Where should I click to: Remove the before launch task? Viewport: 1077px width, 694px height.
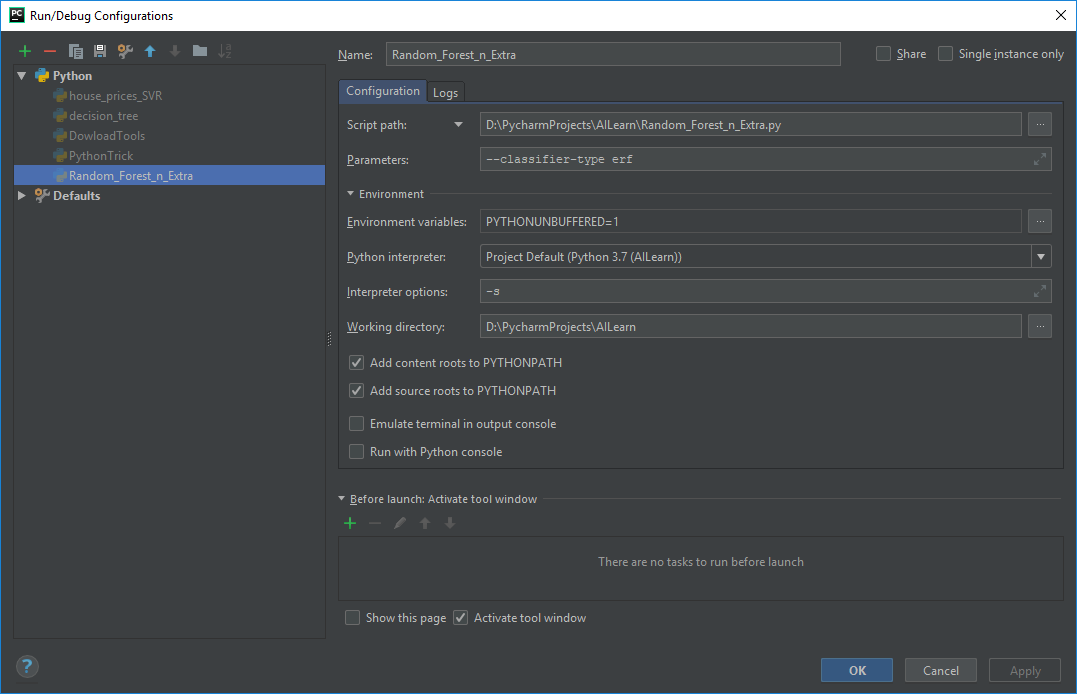375,524
